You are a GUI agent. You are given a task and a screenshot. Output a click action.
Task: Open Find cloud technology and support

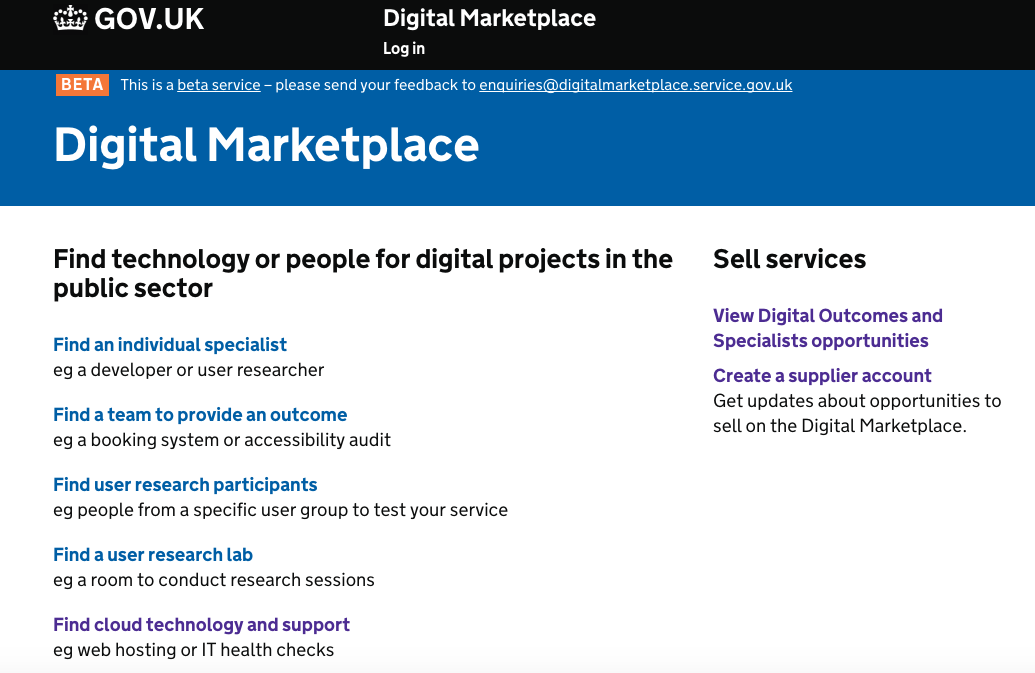tap(201, 624)
